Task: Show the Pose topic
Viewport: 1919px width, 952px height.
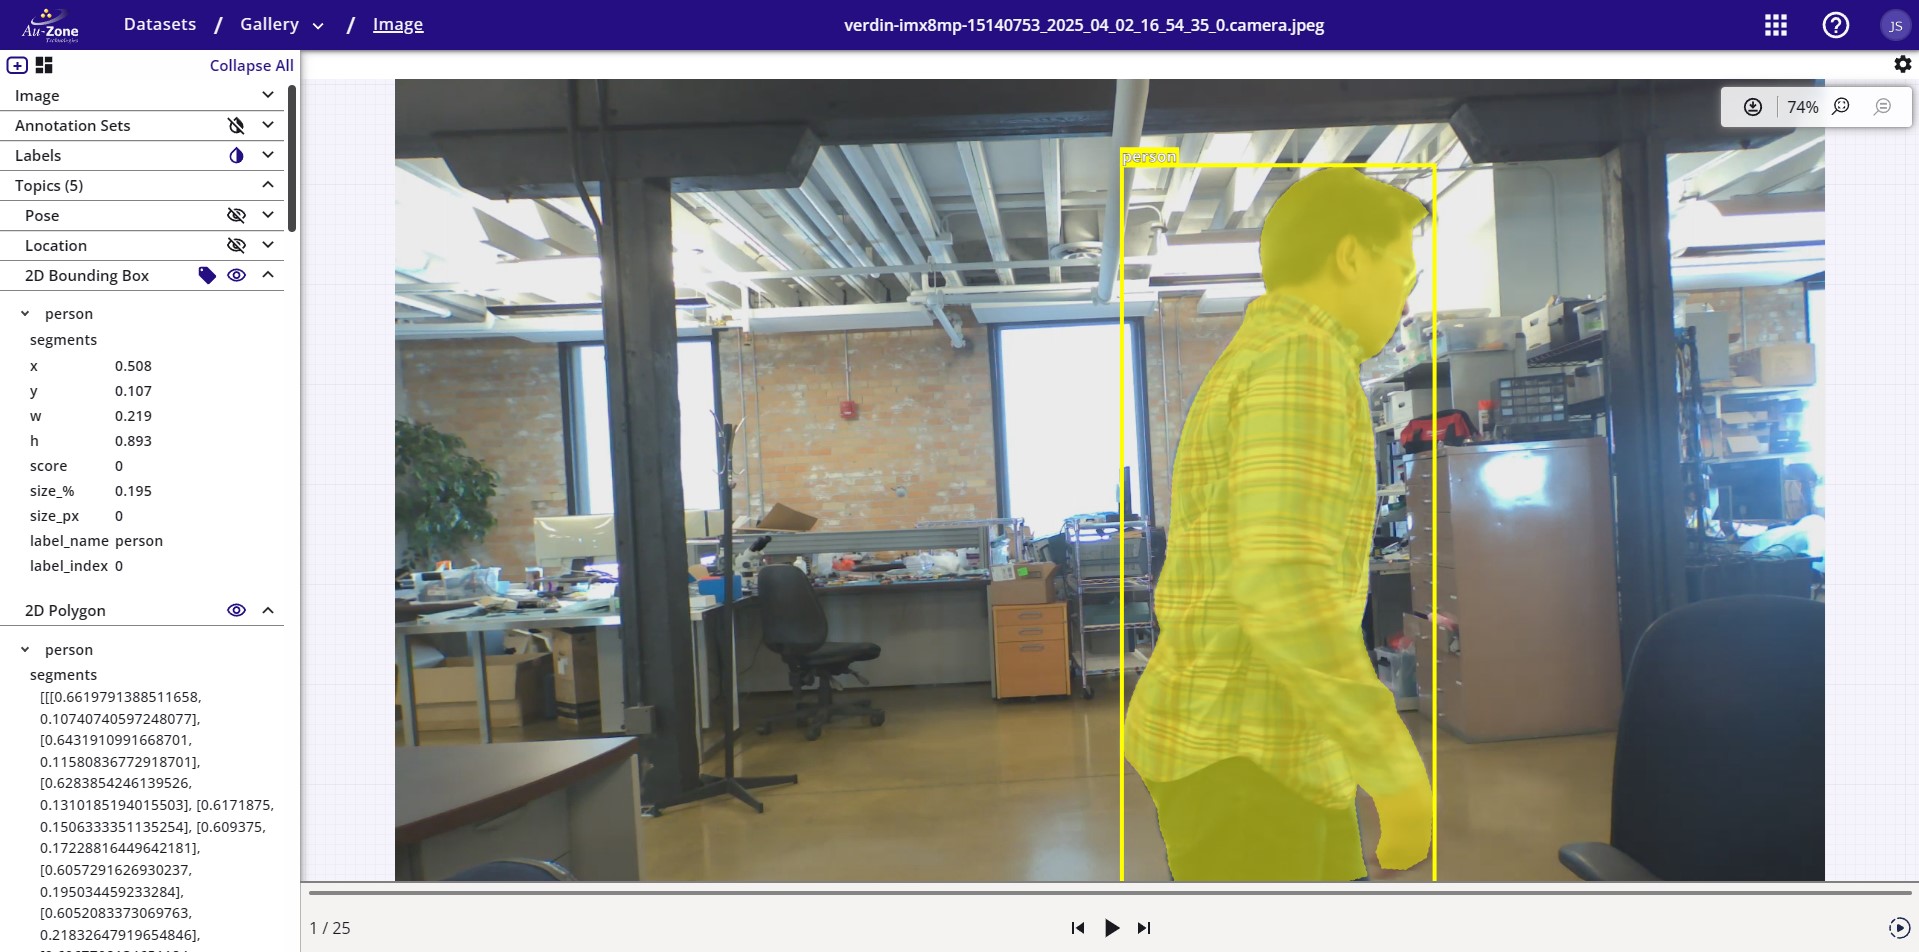Action: pos(236,215)
